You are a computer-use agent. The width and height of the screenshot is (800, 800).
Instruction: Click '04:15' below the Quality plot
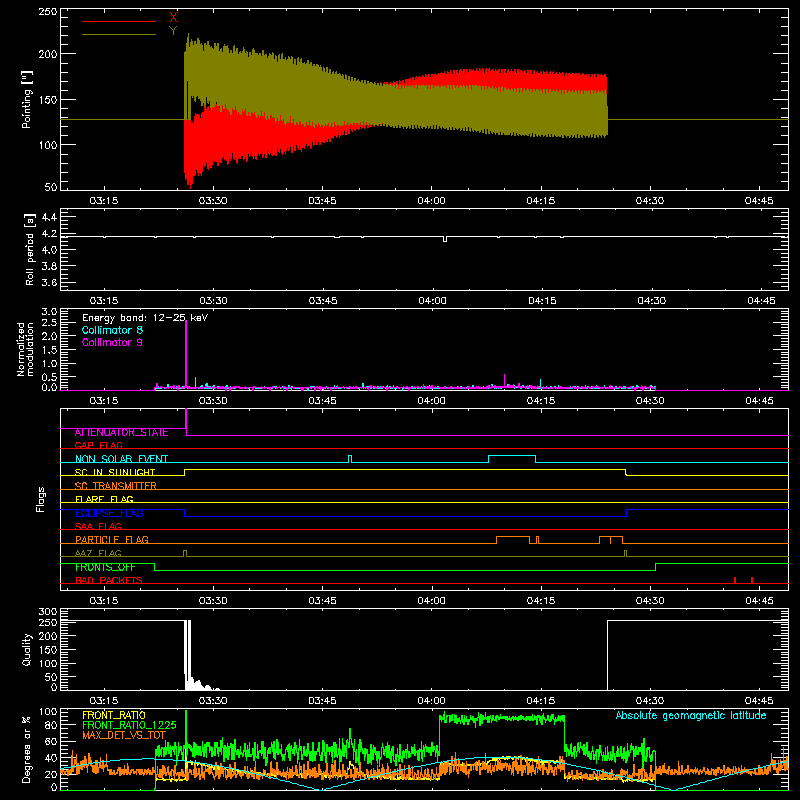pyautogui.click(x=540, y=701)
